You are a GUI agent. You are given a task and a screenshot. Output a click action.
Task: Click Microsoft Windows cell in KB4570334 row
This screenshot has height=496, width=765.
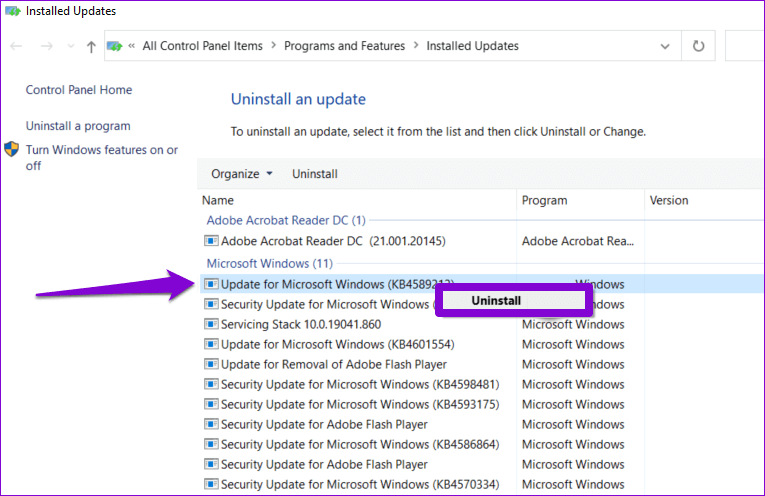pos(573,484)
